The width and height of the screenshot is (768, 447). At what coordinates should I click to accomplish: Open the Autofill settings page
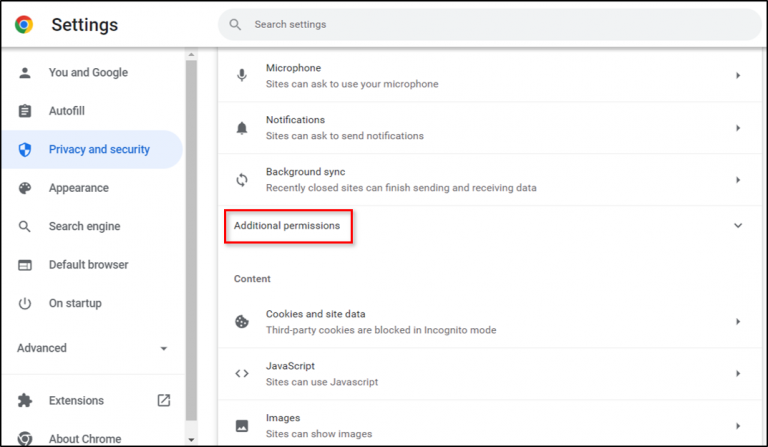68,111
